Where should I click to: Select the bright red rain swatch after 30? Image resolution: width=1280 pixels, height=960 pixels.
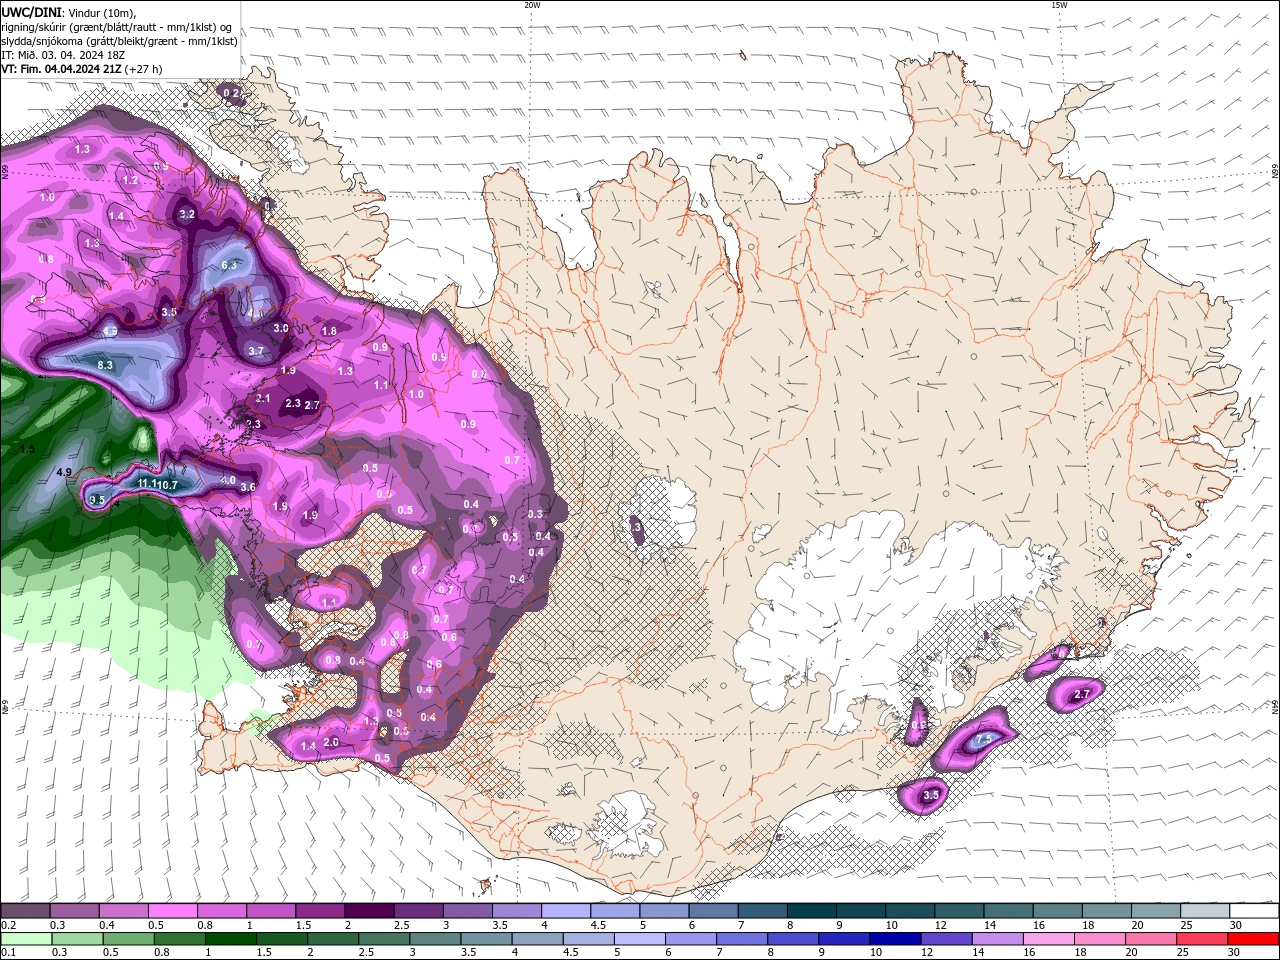tap(1255, 939)
